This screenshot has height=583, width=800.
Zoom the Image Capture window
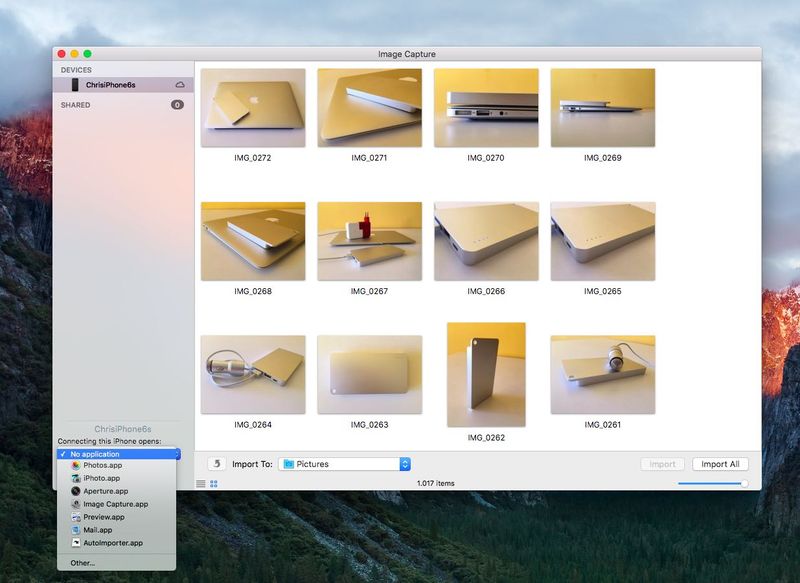[88, 54]
